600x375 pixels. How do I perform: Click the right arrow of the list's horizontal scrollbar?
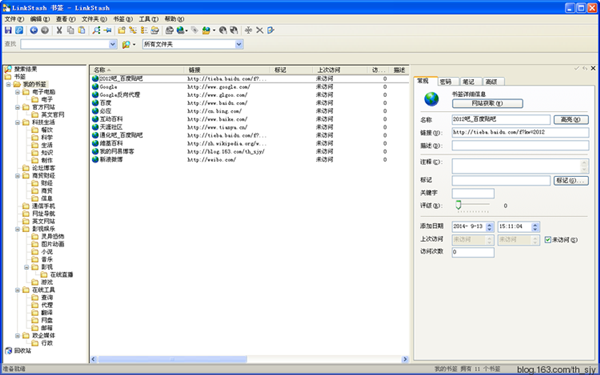(x=405, y=359)
